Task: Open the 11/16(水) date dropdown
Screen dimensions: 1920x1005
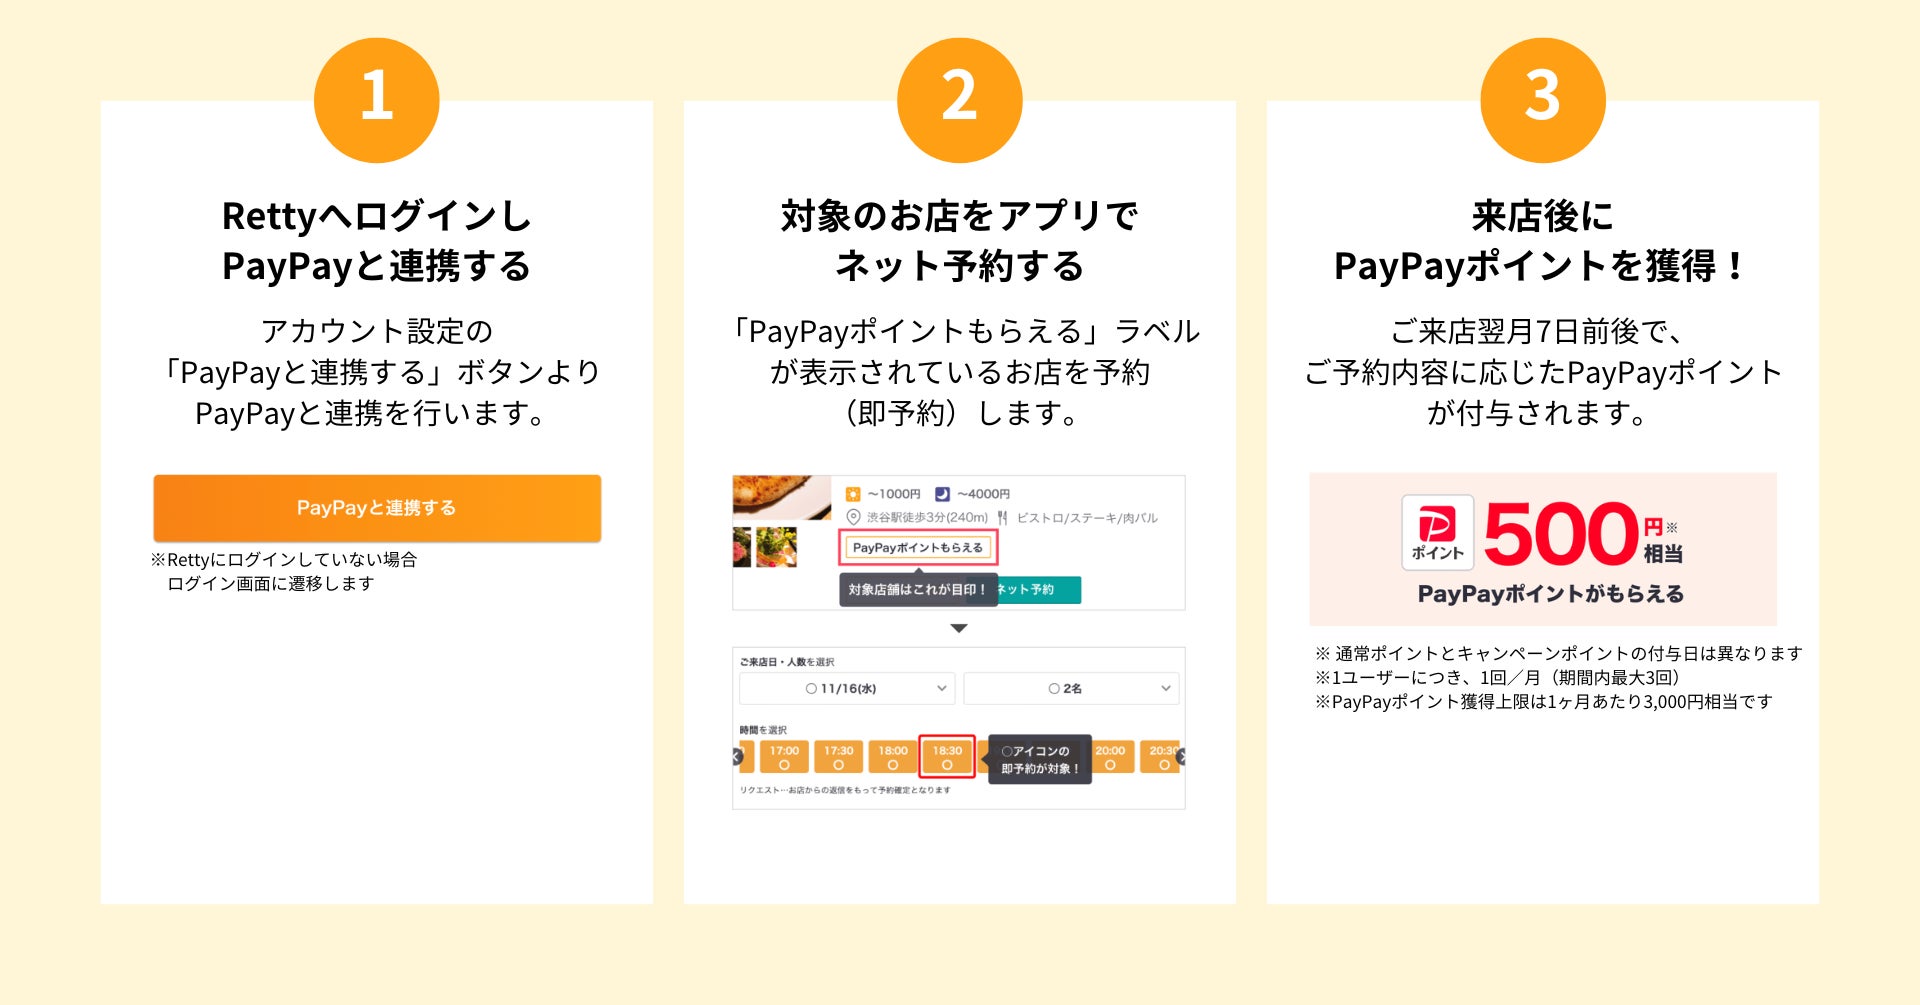Action: pyautogui.click(x=847, y=688)
